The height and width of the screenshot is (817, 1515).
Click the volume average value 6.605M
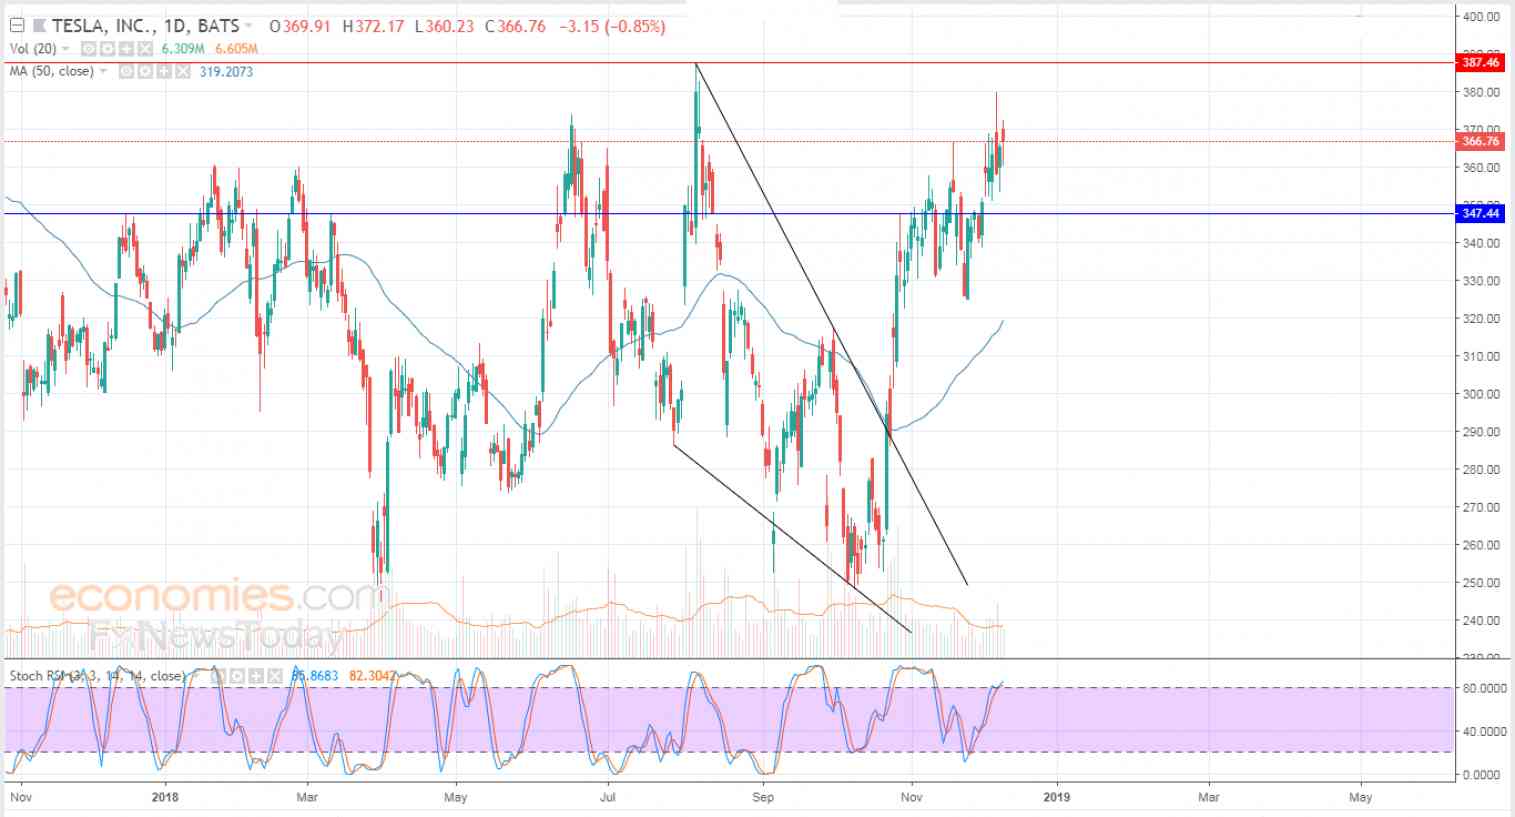pyautogui.click(x=235, y=49)
